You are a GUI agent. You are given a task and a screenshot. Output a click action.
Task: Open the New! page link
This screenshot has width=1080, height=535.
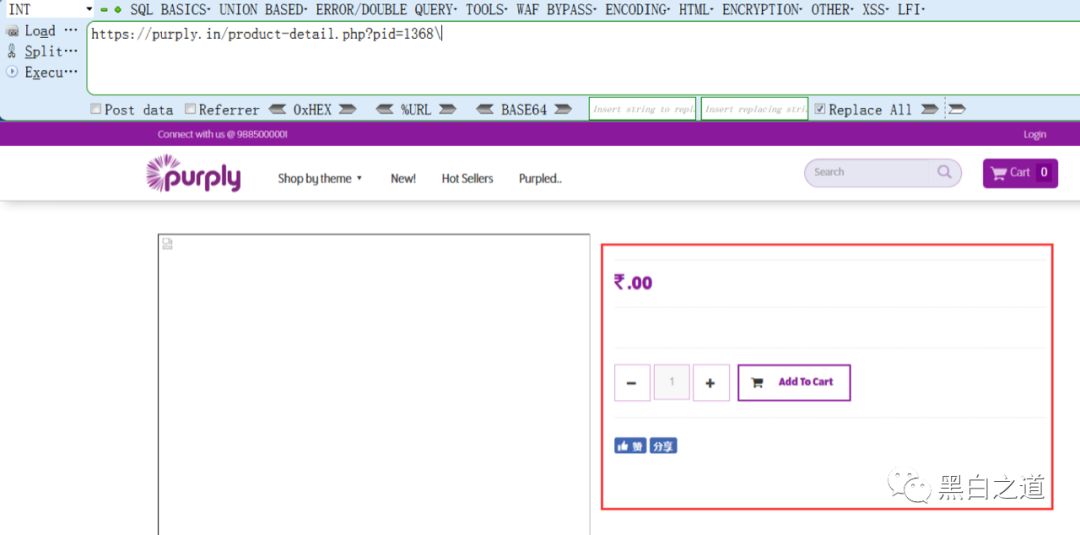pyautogui.click(x=403, y=178)
